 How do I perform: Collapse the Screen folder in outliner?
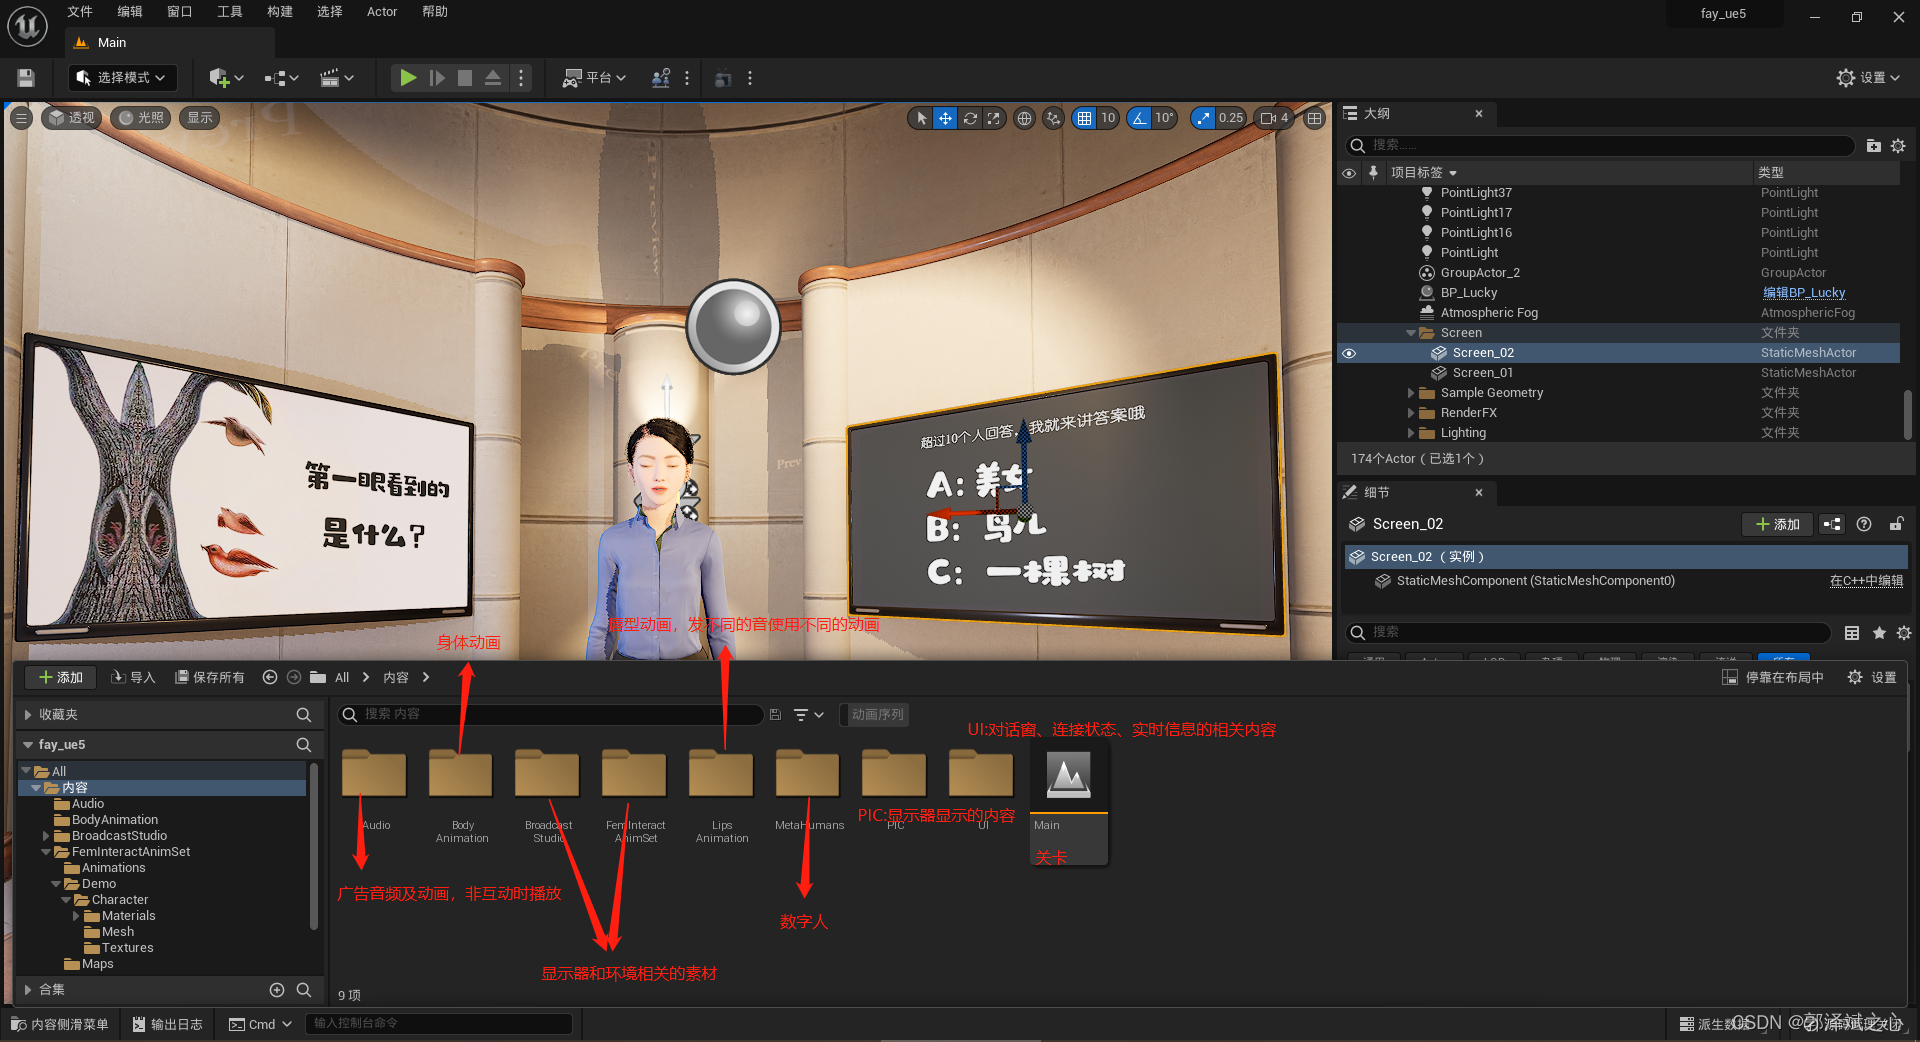1411,333
